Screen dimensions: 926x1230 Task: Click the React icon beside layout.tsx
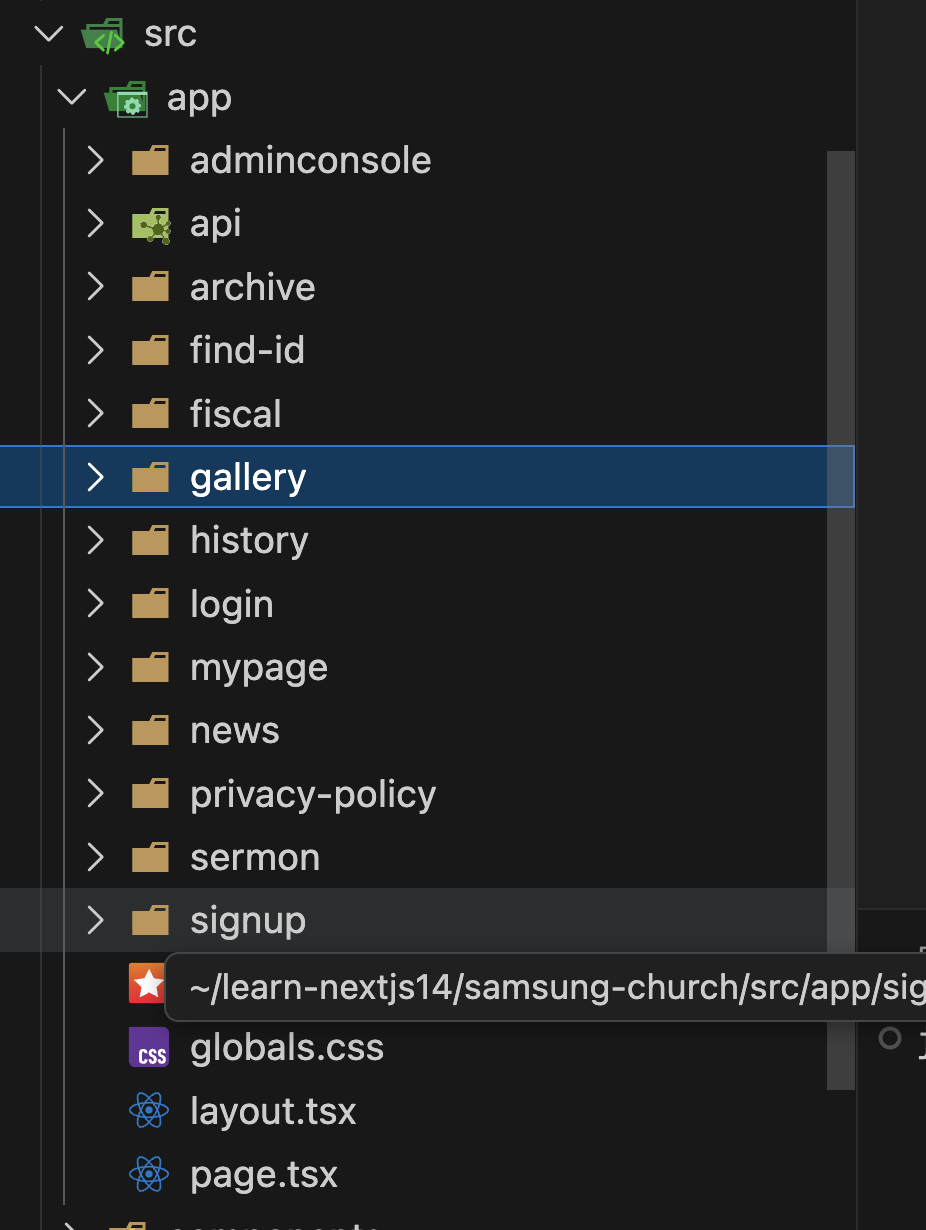tap(149, 1111)
